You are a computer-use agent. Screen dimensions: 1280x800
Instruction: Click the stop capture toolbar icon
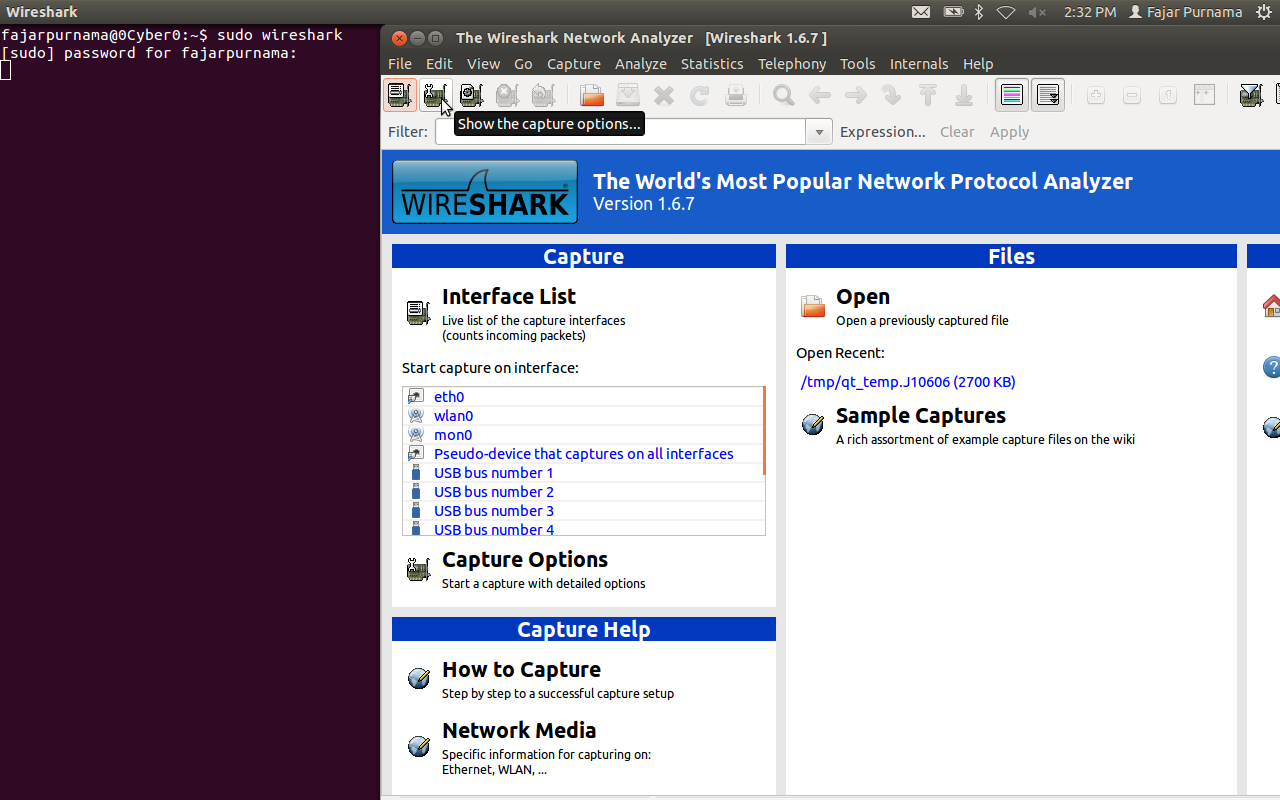point(507,95)
